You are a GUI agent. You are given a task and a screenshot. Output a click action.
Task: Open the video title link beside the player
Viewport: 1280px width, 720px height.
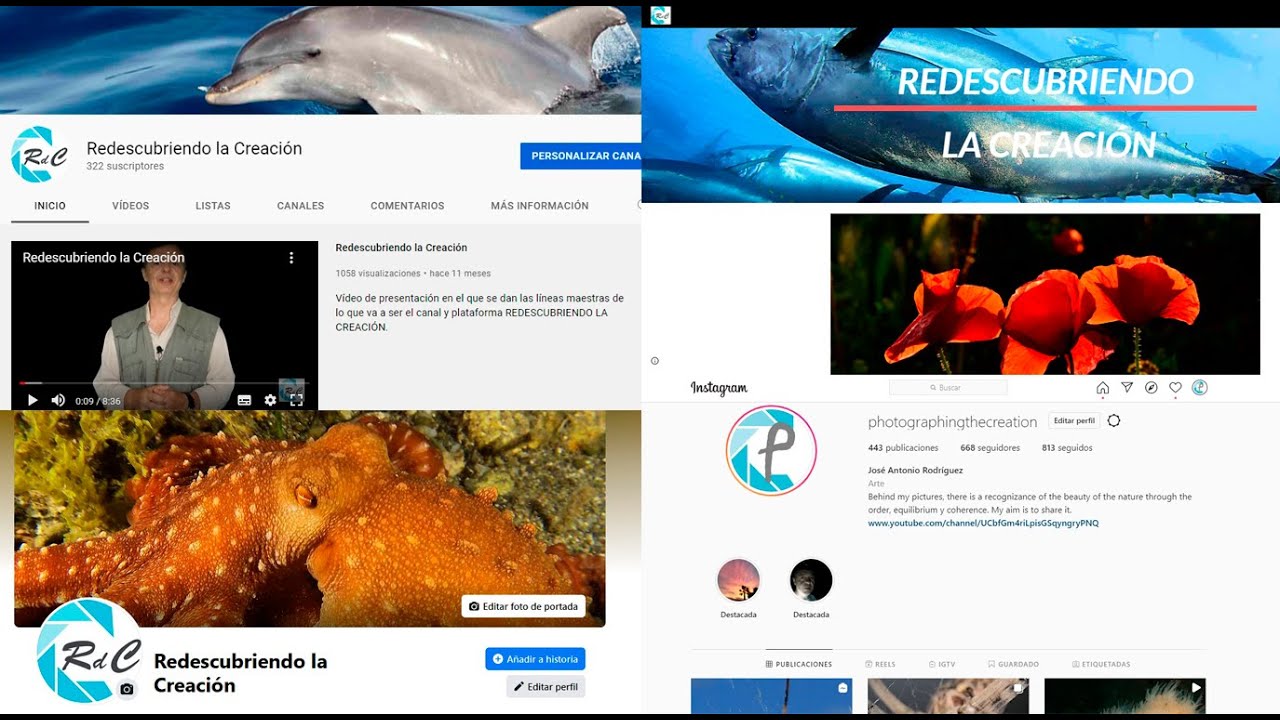pyautogui.click(x=401, y=248)
